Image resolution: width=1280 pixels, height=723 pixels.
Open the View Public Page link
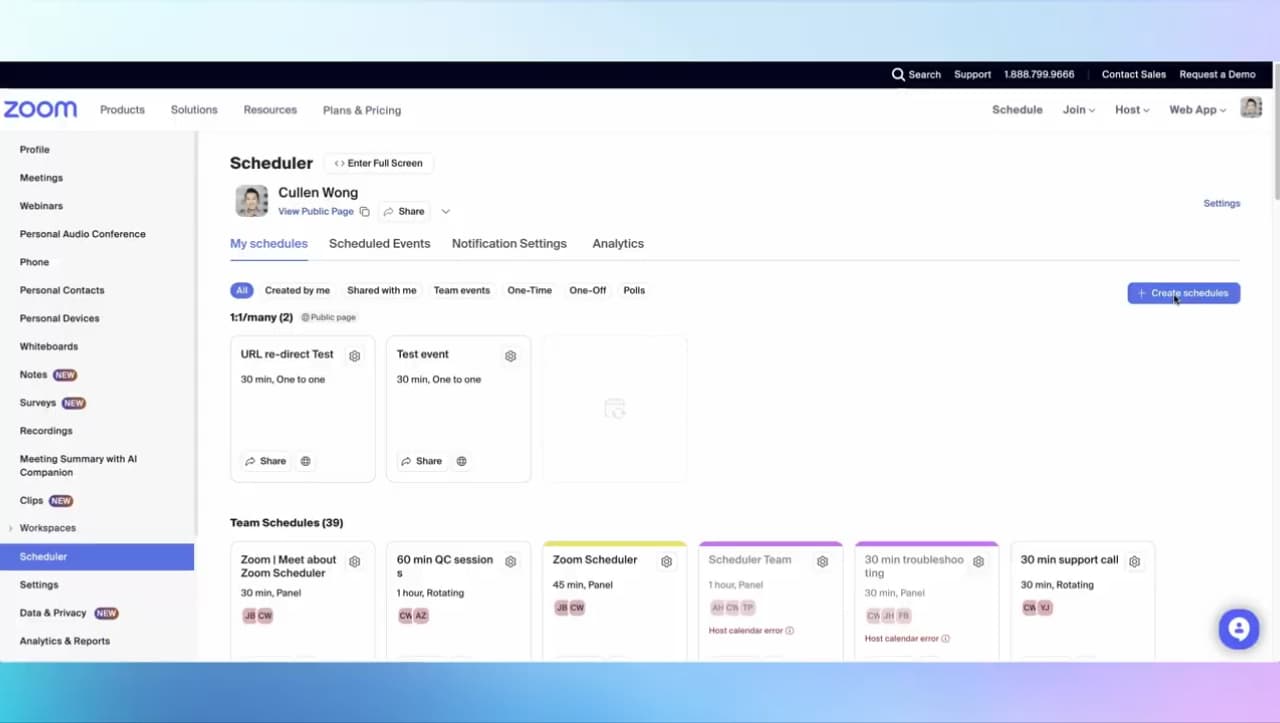[x=315, y=212]
